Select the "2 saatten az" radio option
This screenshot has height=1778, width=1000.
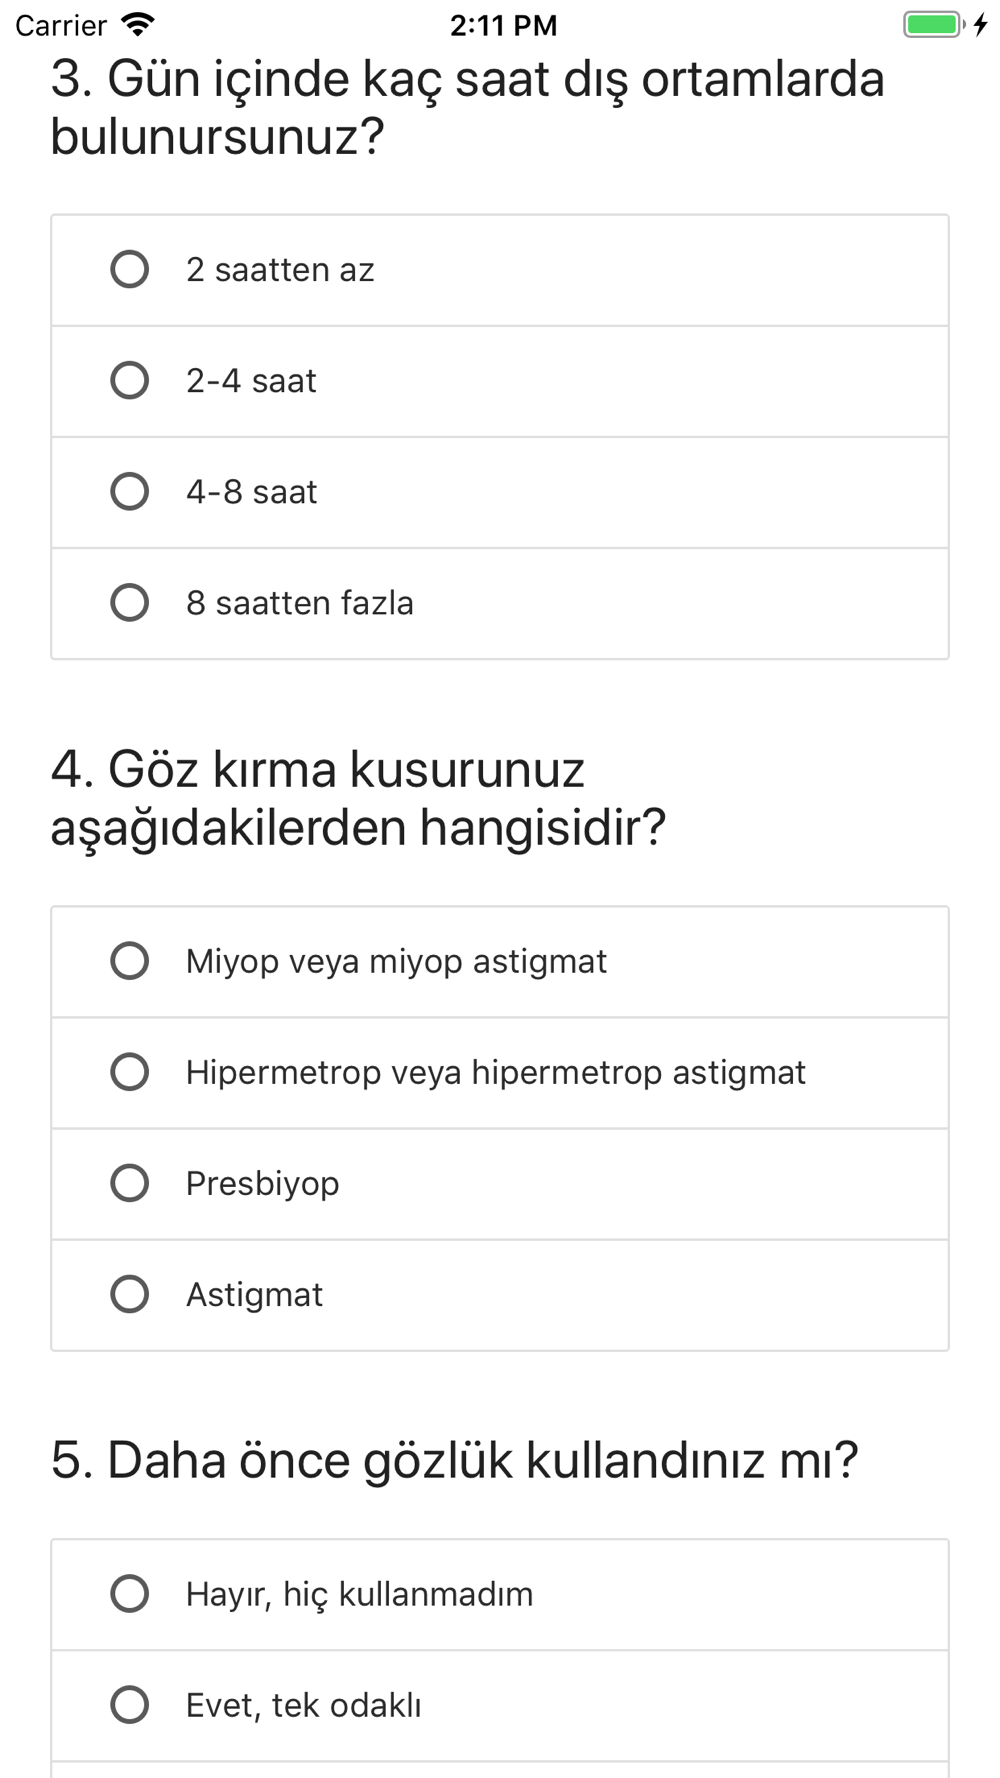click(129, 270)
